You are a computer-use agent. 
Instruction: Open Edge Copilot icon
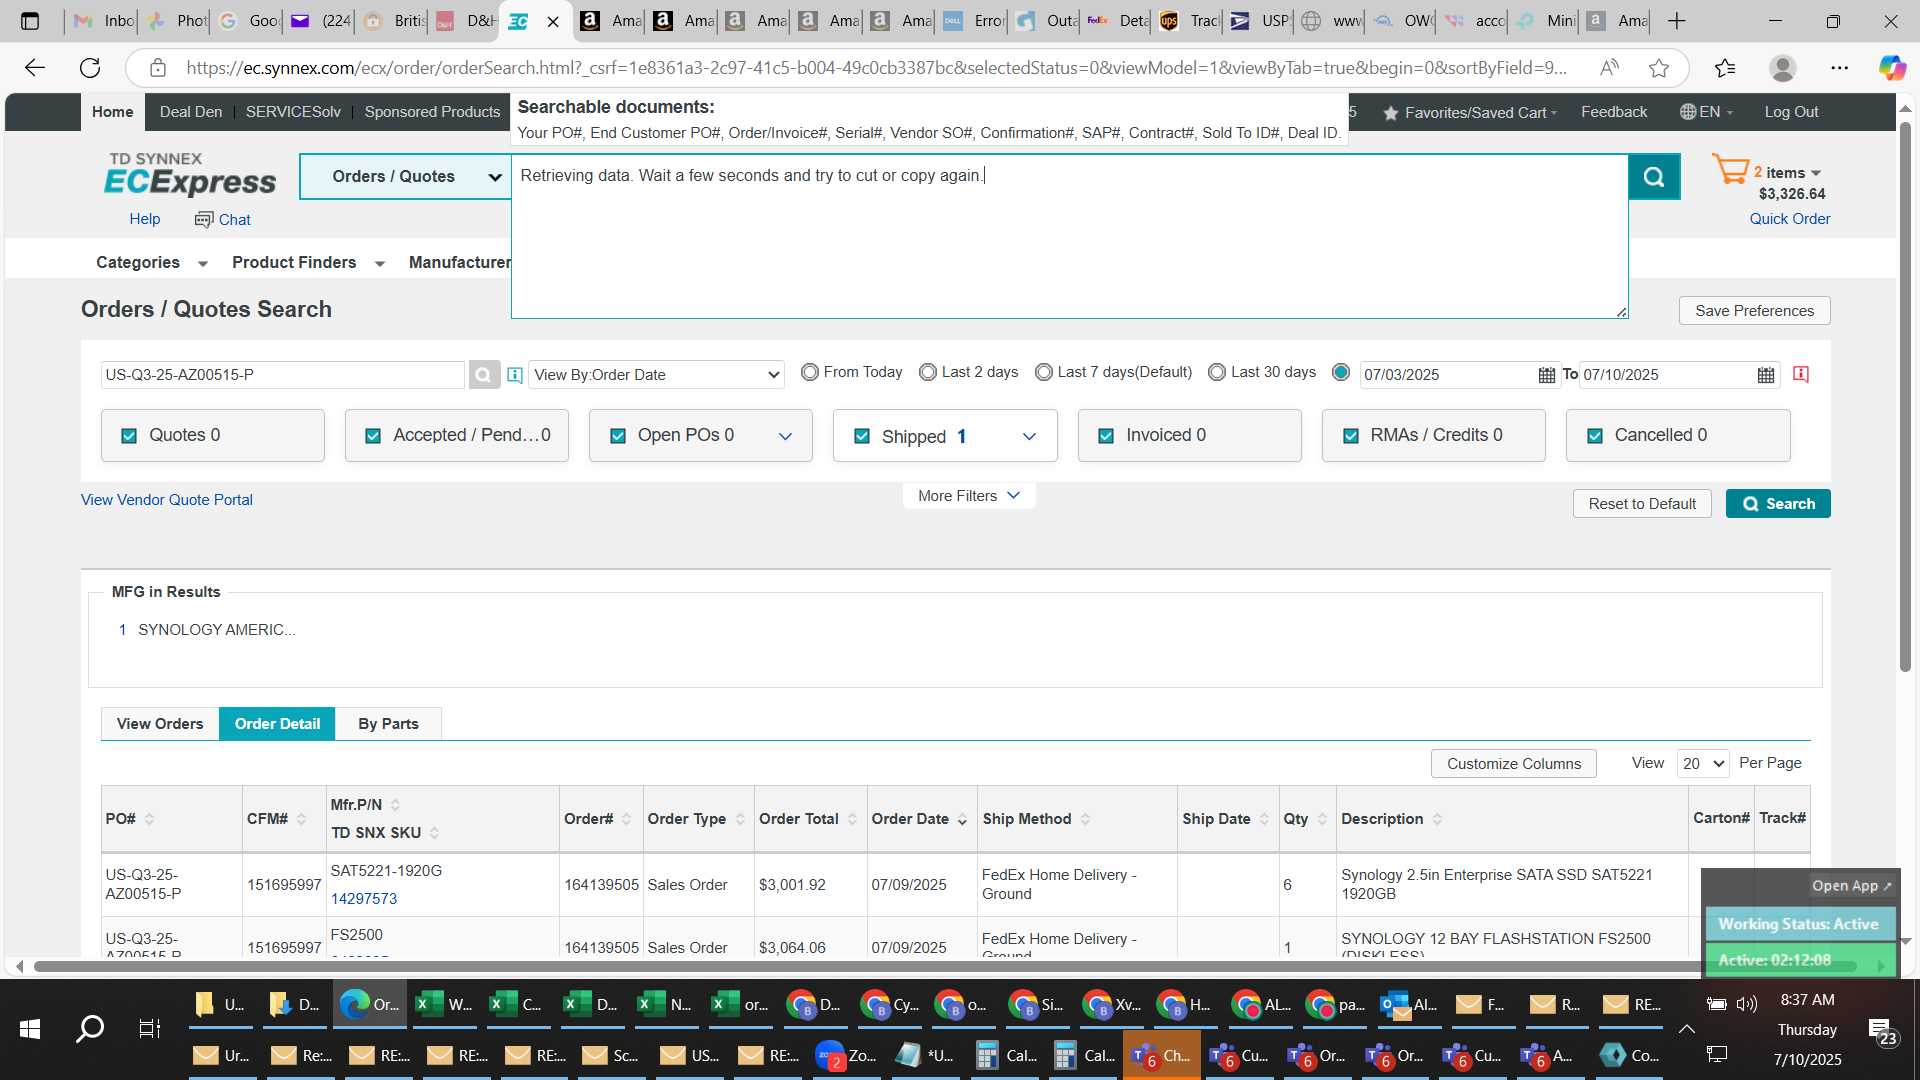pyautogui.click(x=1891, y=68)
